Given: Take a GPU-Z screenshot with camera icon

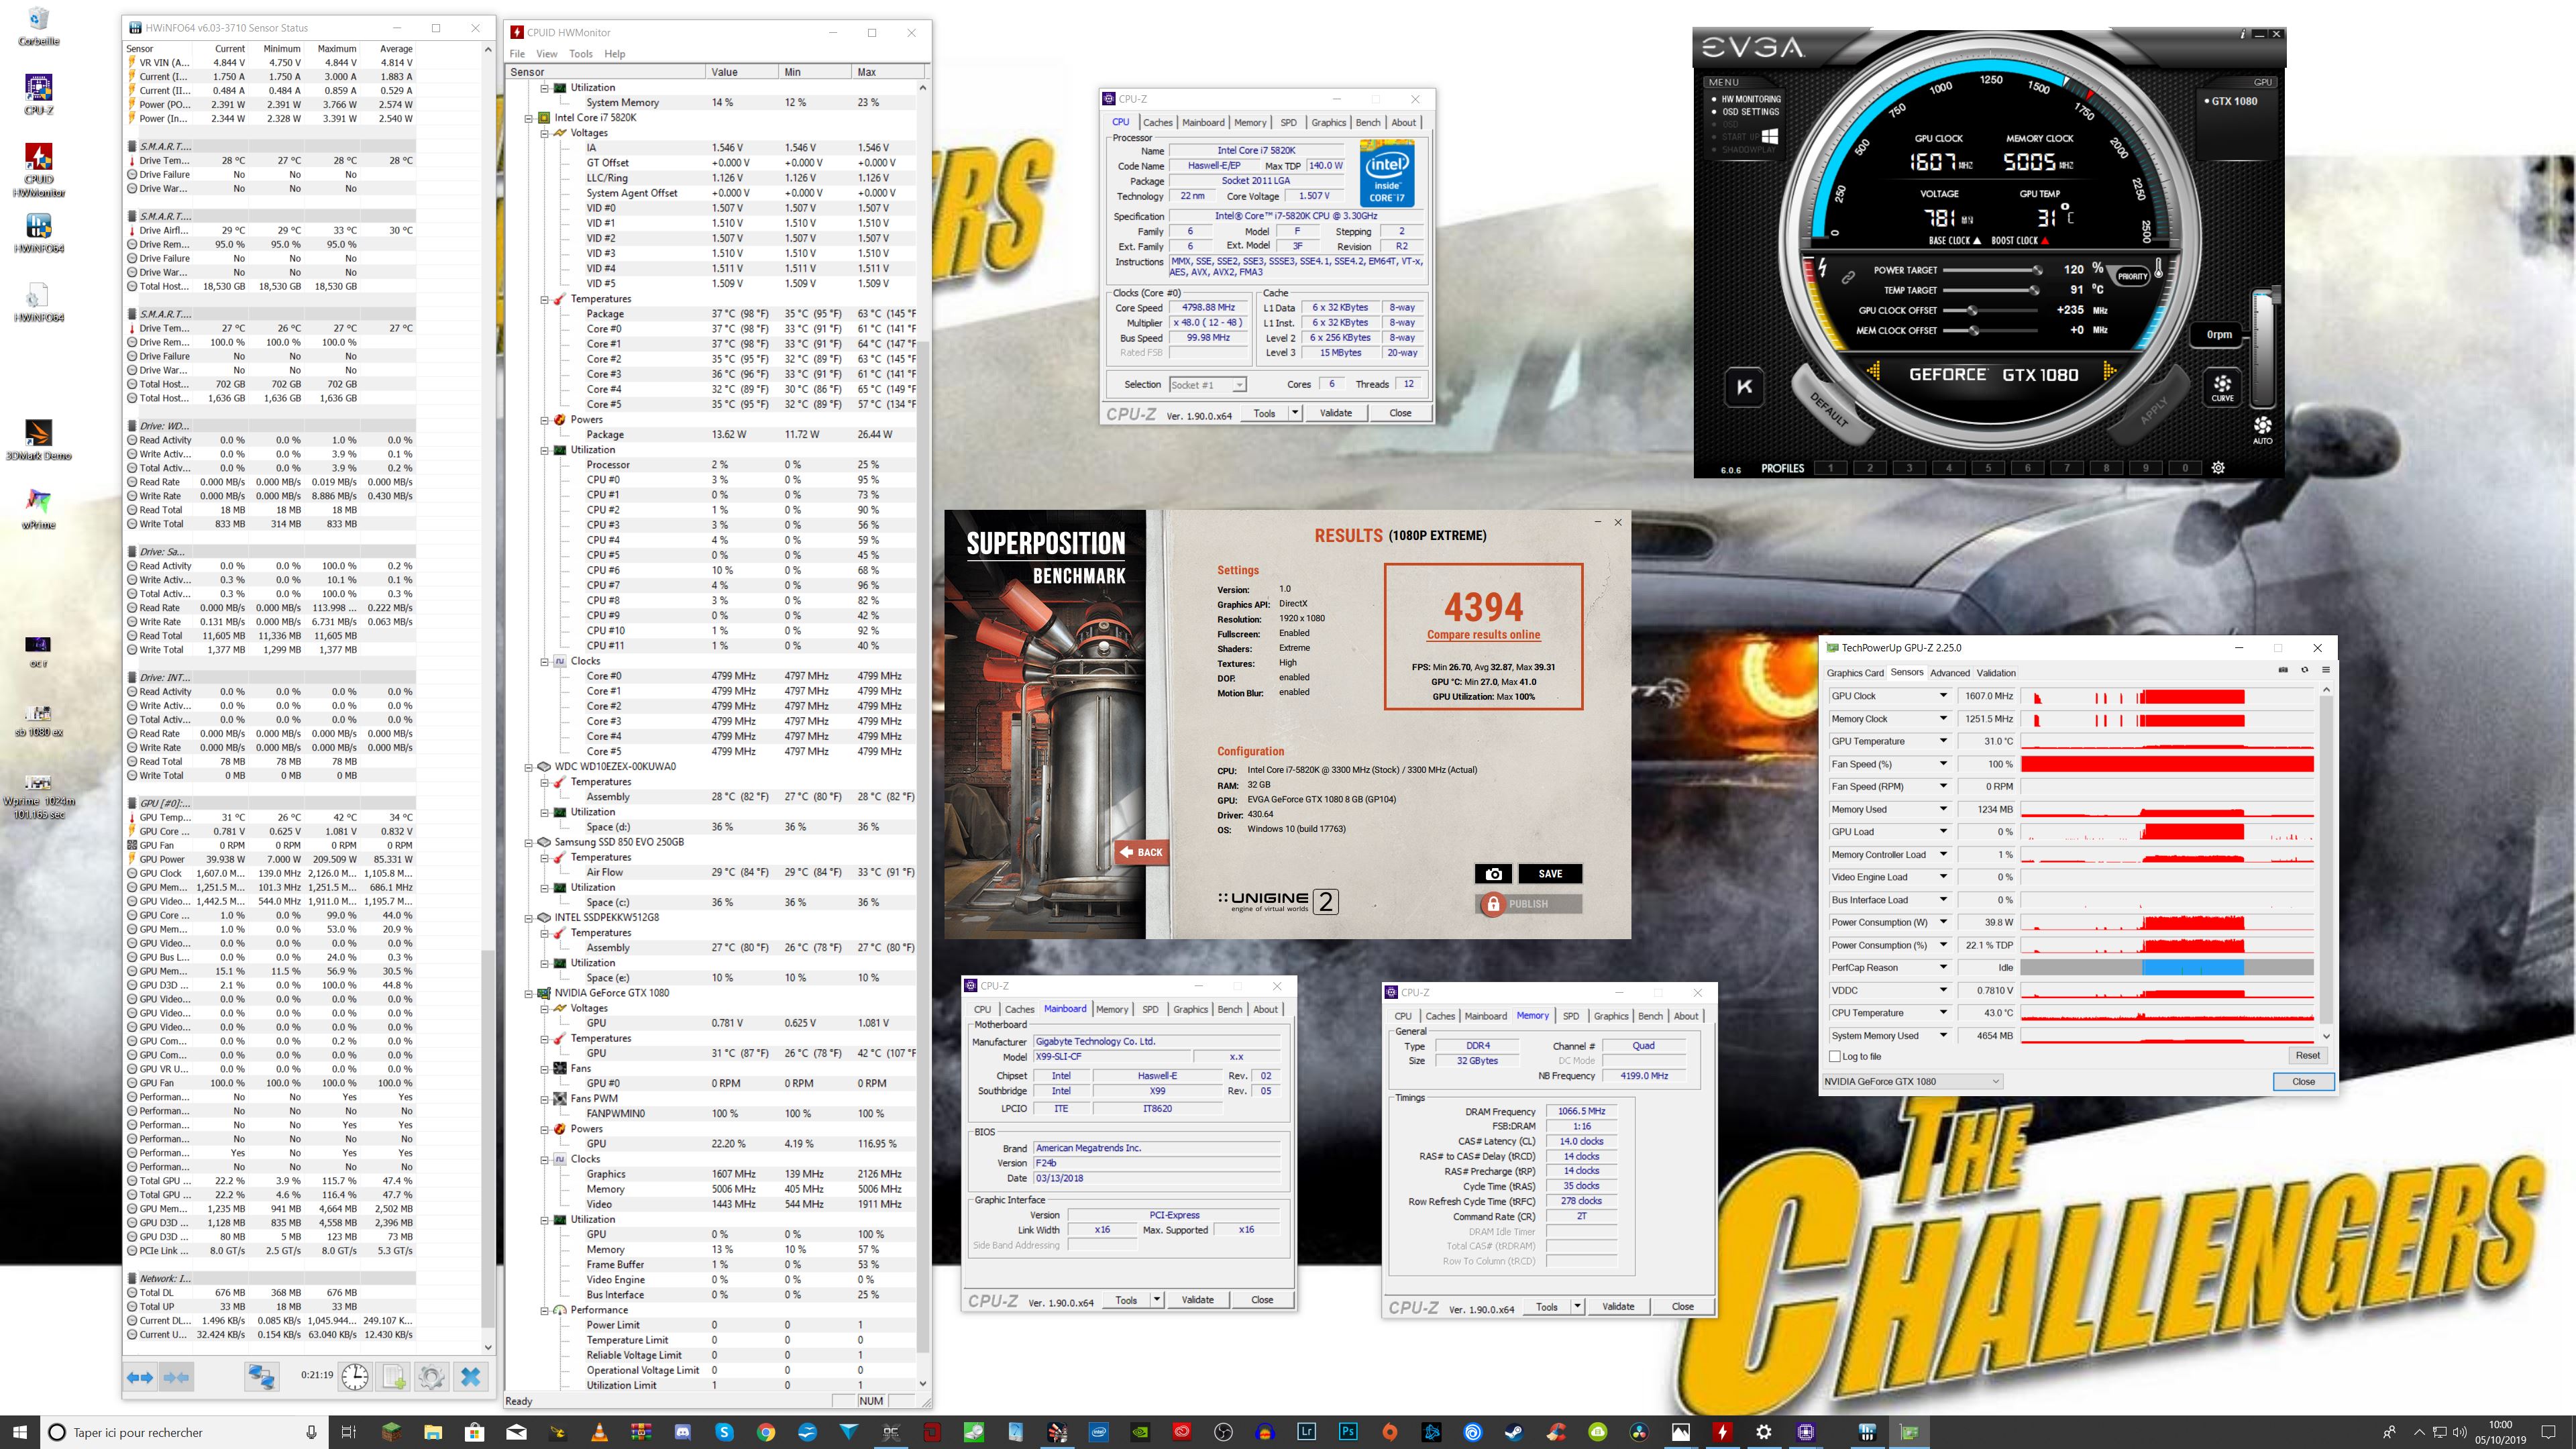Looking at the screenshot, I should point(2283,670).
